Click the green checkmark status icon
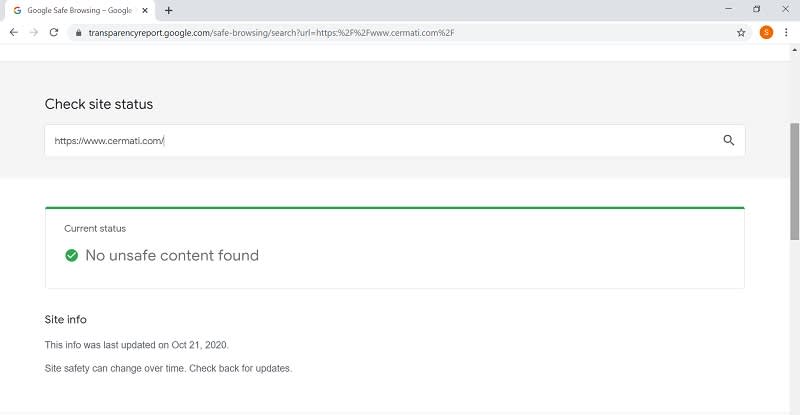 (71, 255)
